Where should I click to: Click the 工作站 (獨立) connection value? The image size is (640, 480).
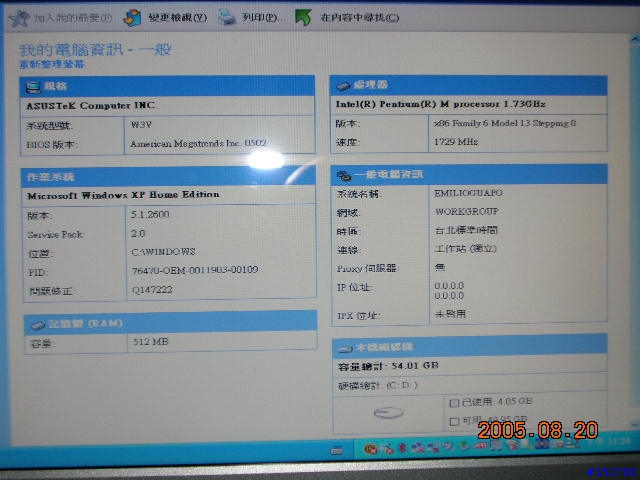point(466,249)
